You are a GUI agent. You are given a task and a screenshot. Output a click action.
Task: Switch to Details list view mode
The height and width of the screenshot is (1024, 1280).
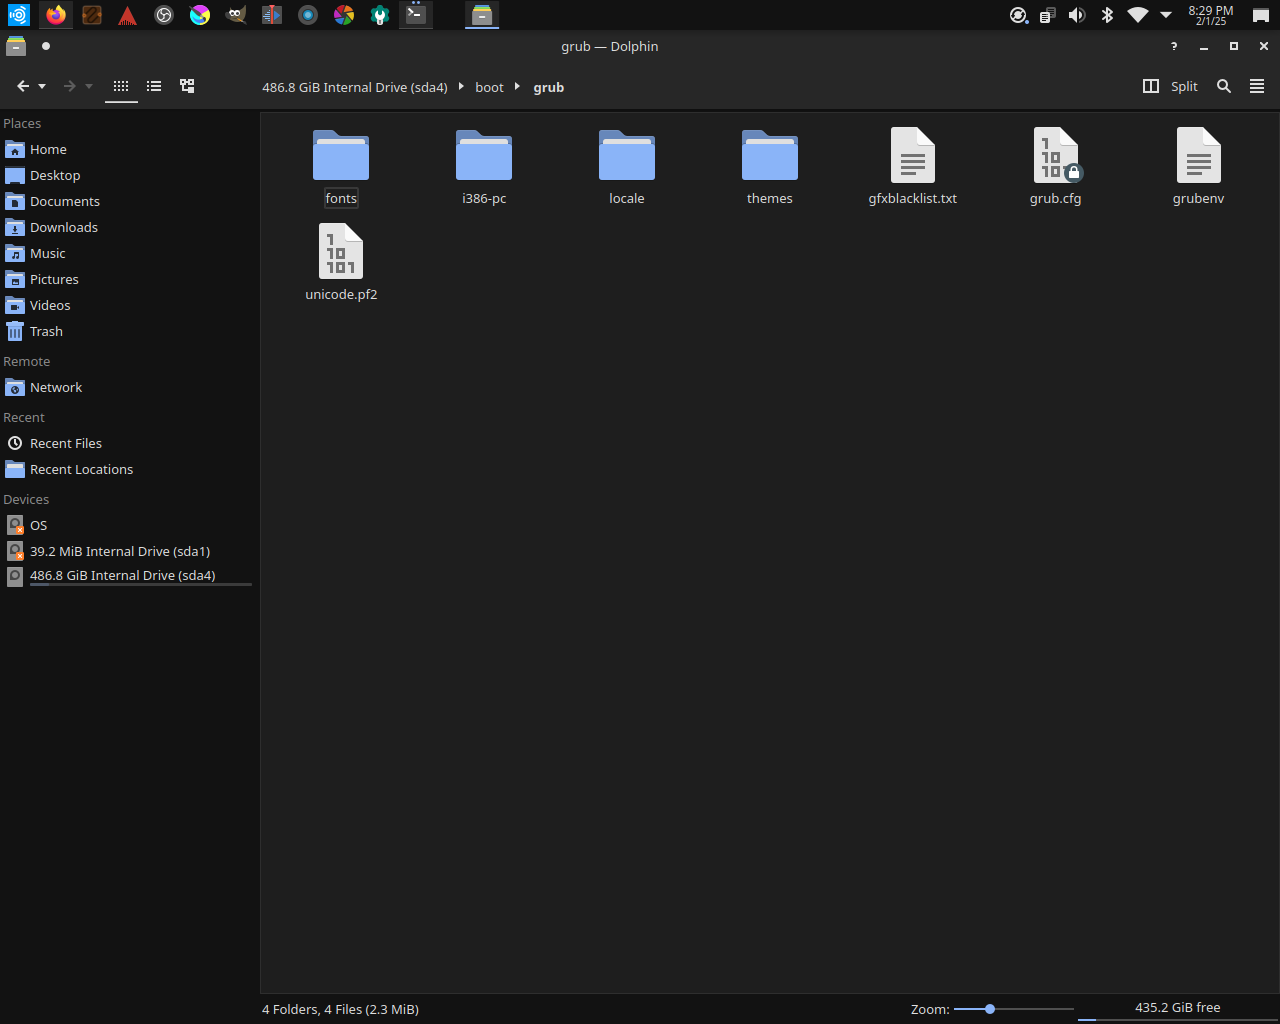187,87
